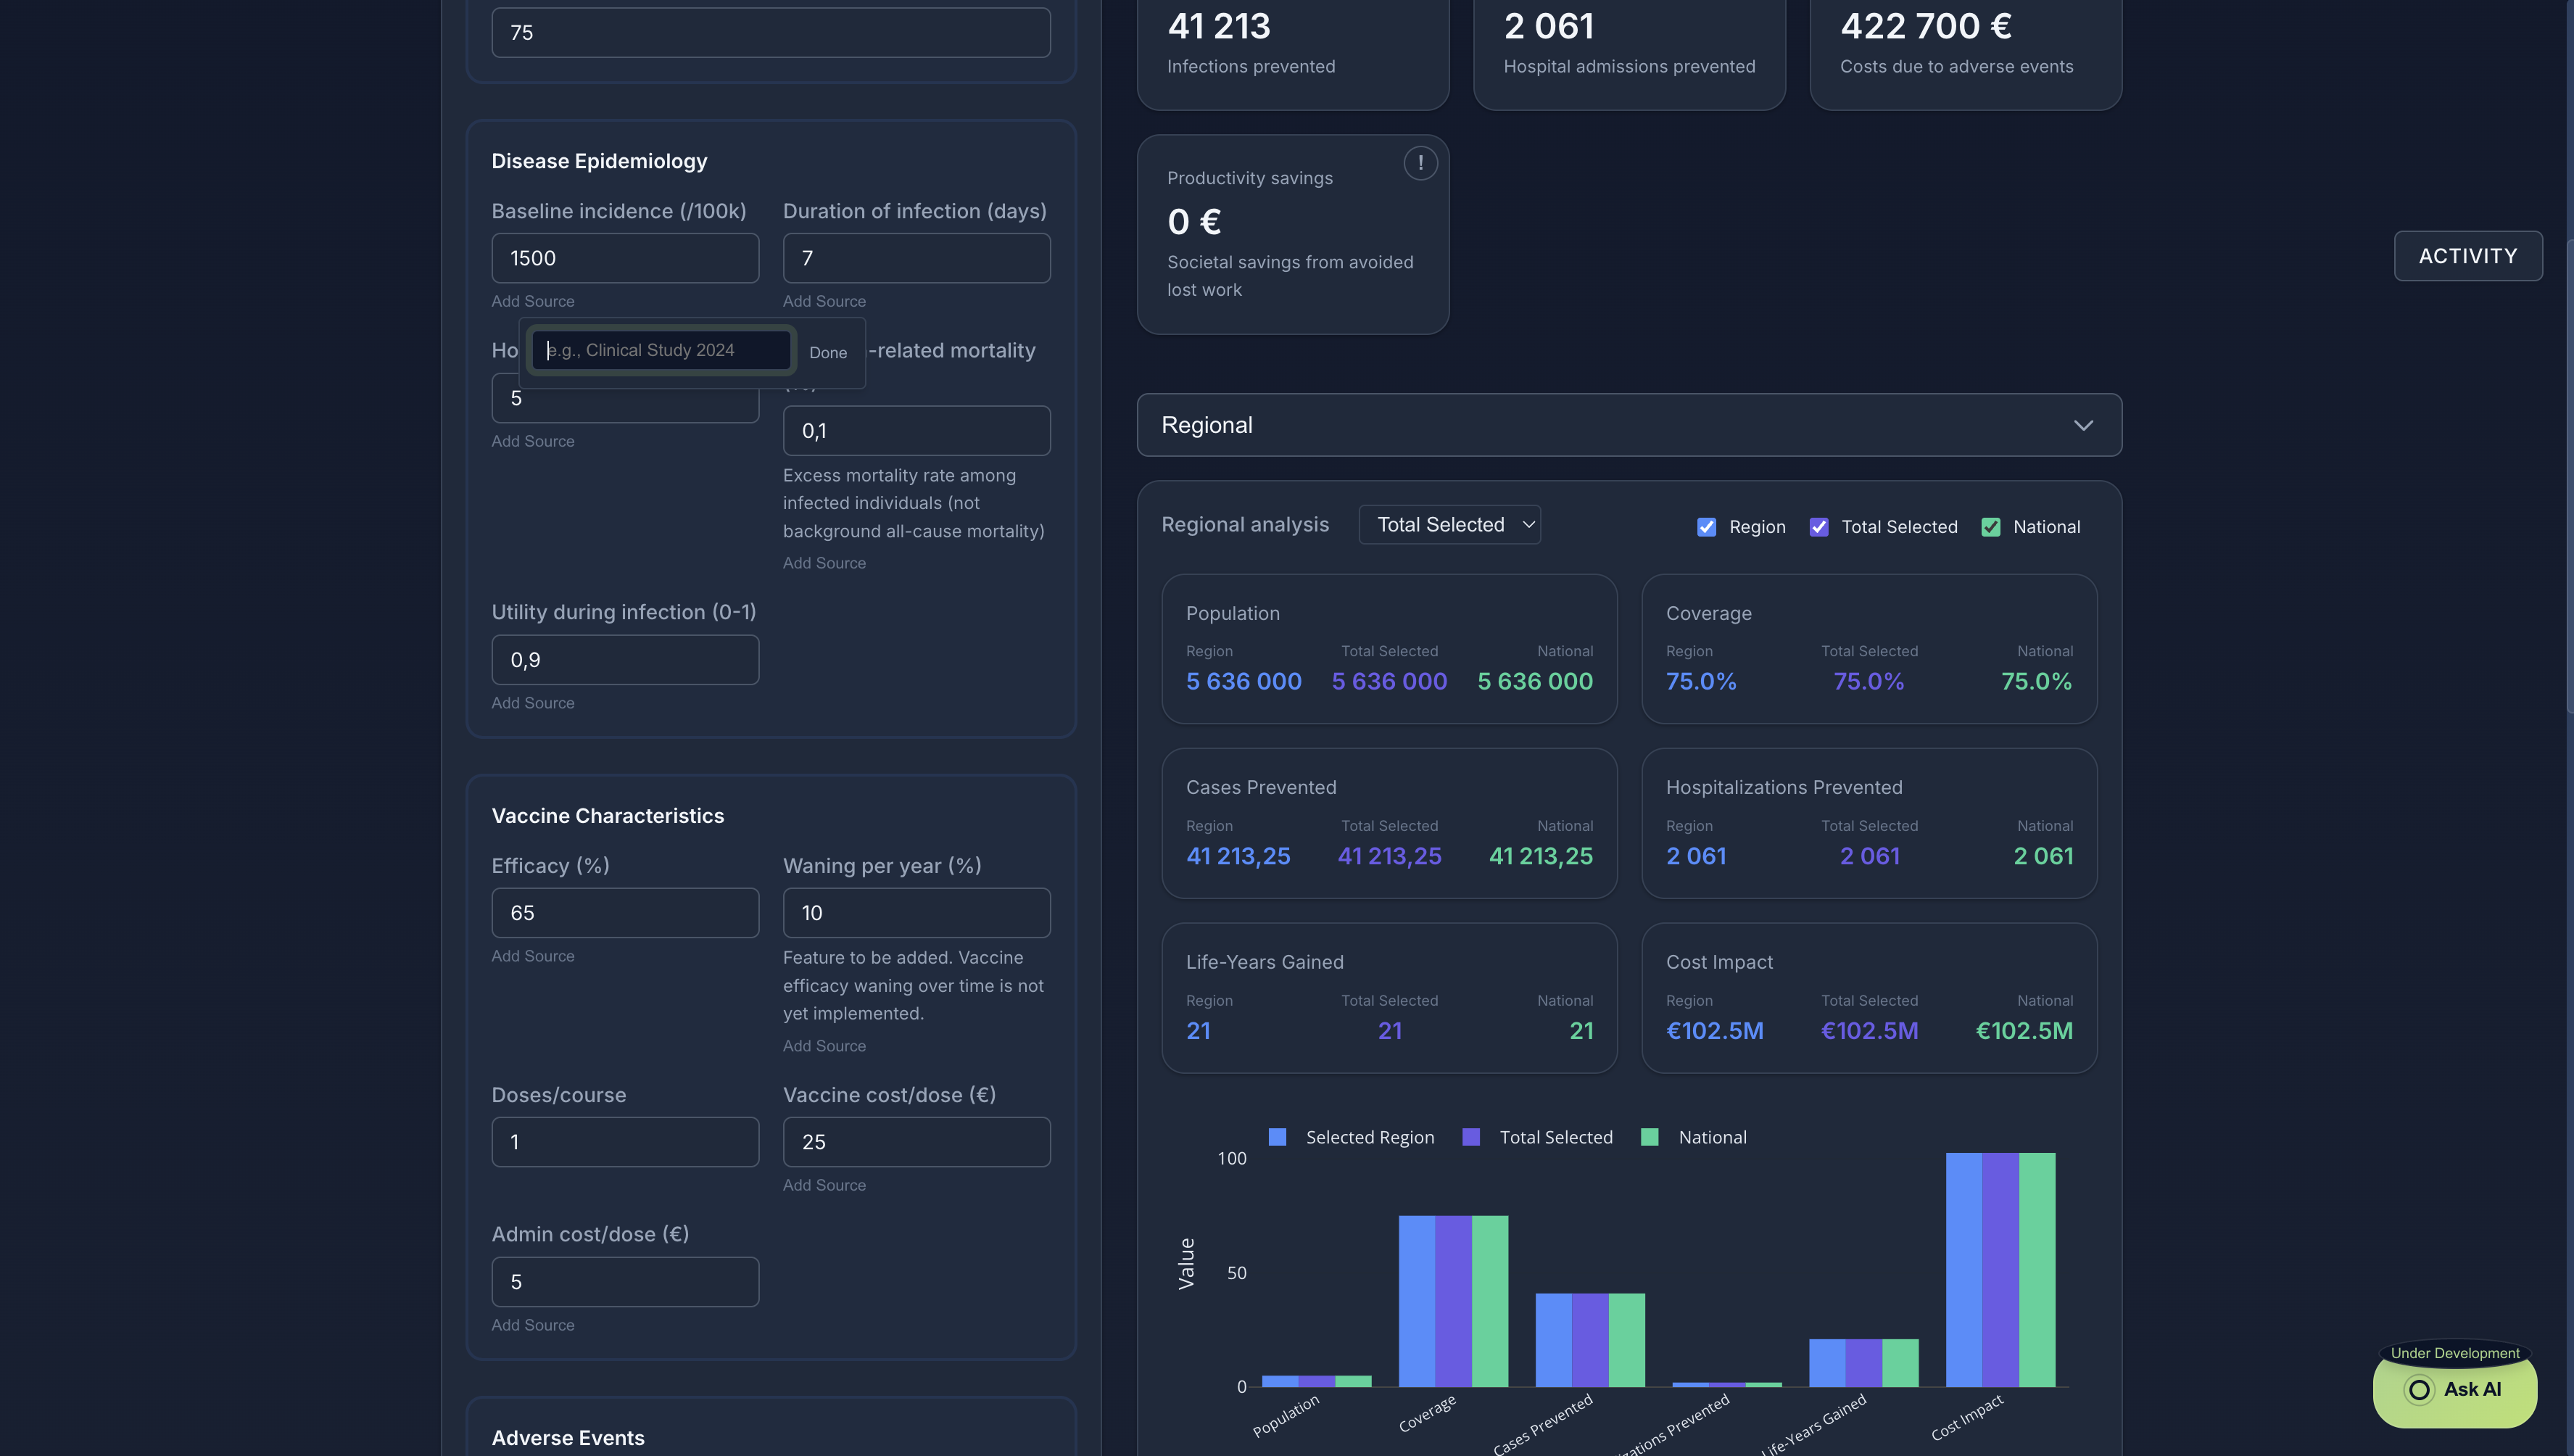The height and width of the screenshot is (1456, 2574).
Task: Open the ACTIVITY panel button
Action: 2468,256
